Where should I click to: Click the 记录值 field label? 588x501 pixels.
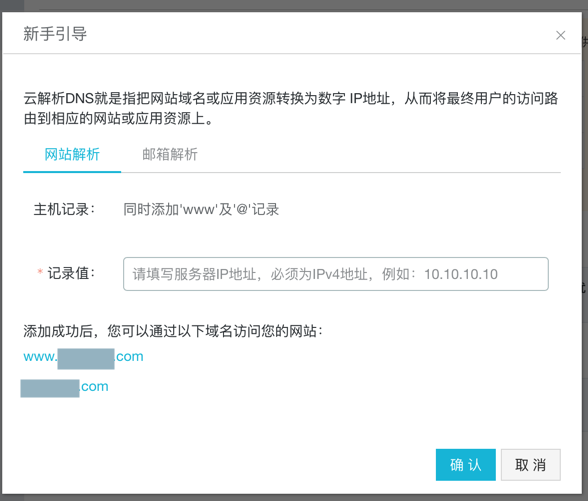(71, 273)
